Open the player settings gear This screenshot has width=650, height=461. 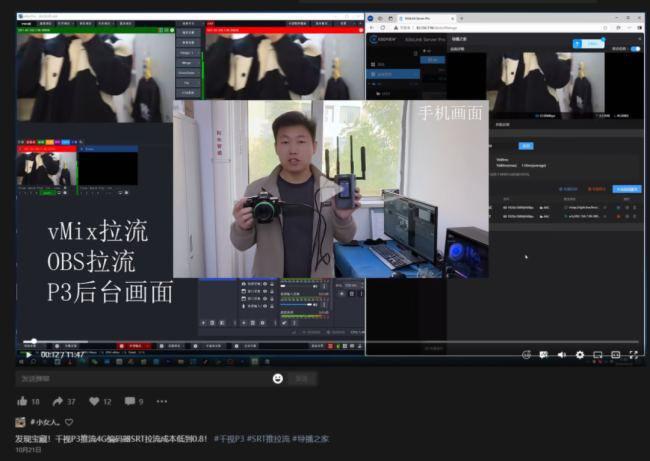coord(580,355)
